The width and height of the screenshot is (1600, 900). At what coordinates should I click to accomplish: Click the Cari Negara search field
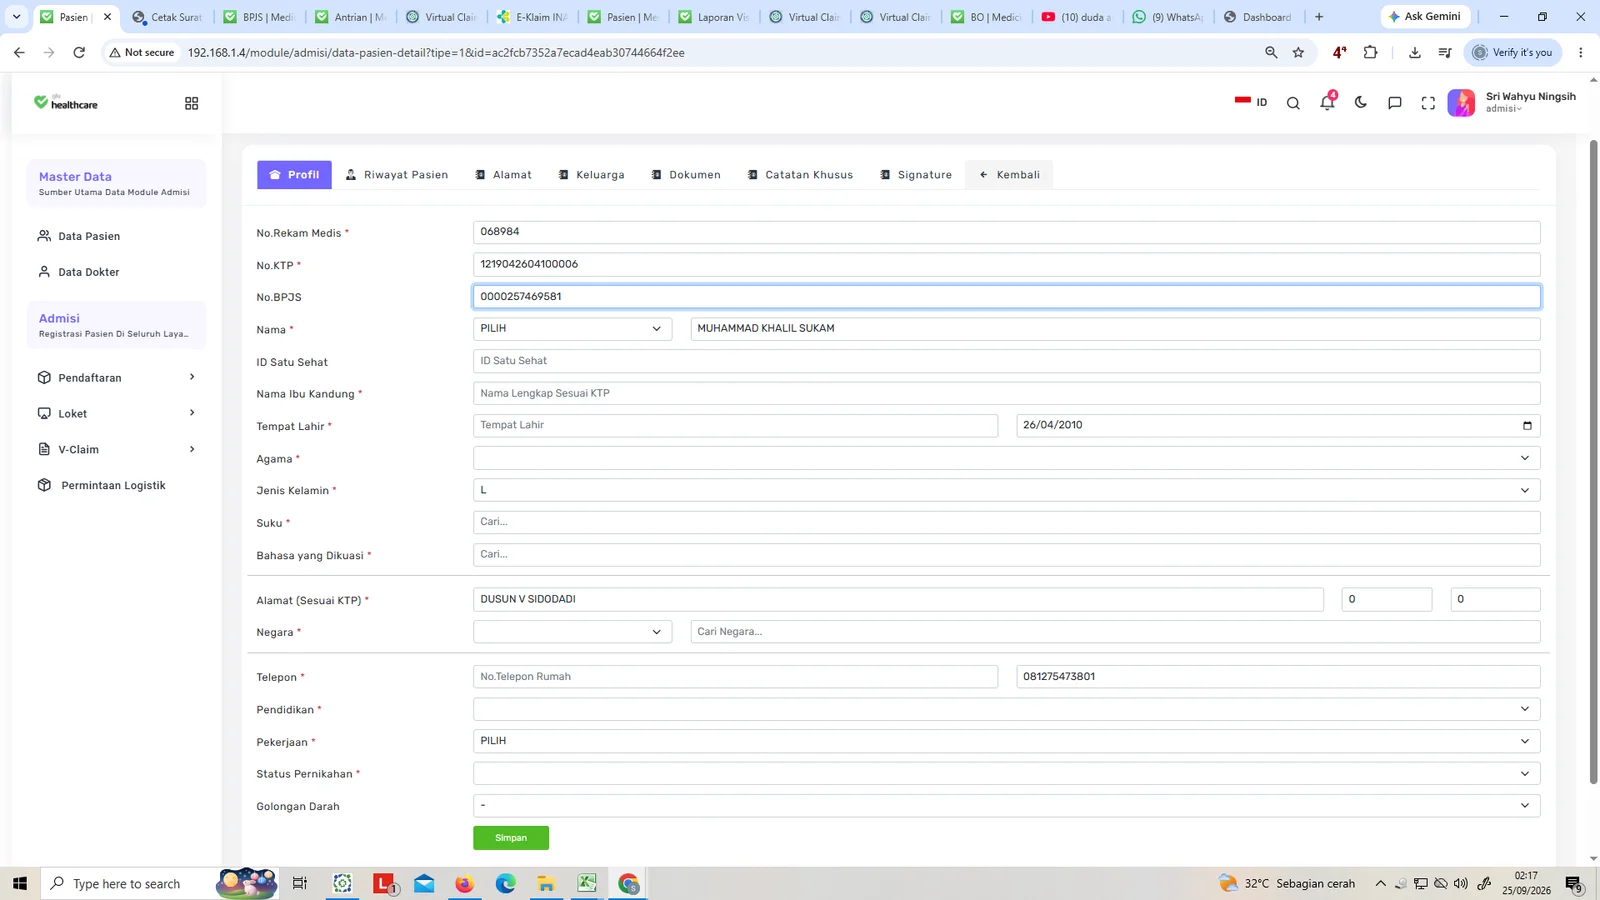click(x=1115, y=631)
